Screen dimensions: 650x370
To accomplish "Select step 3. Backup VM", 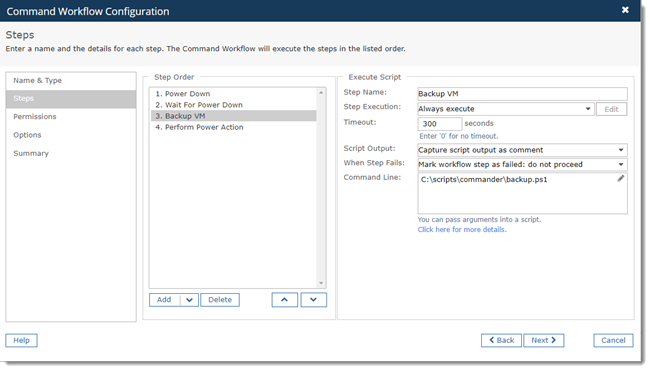I will tap(234, 116).
